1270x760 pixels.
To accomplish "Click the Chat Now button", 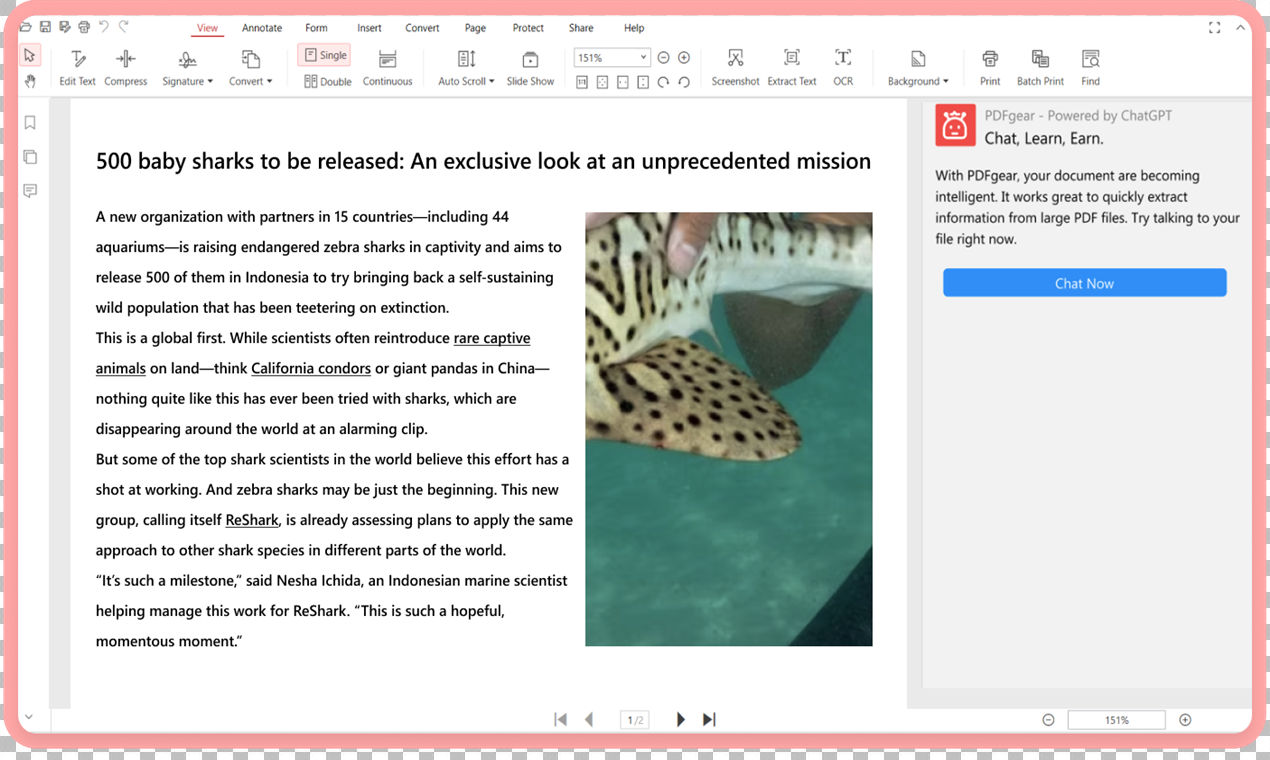I will click(x=1084, y=283).
